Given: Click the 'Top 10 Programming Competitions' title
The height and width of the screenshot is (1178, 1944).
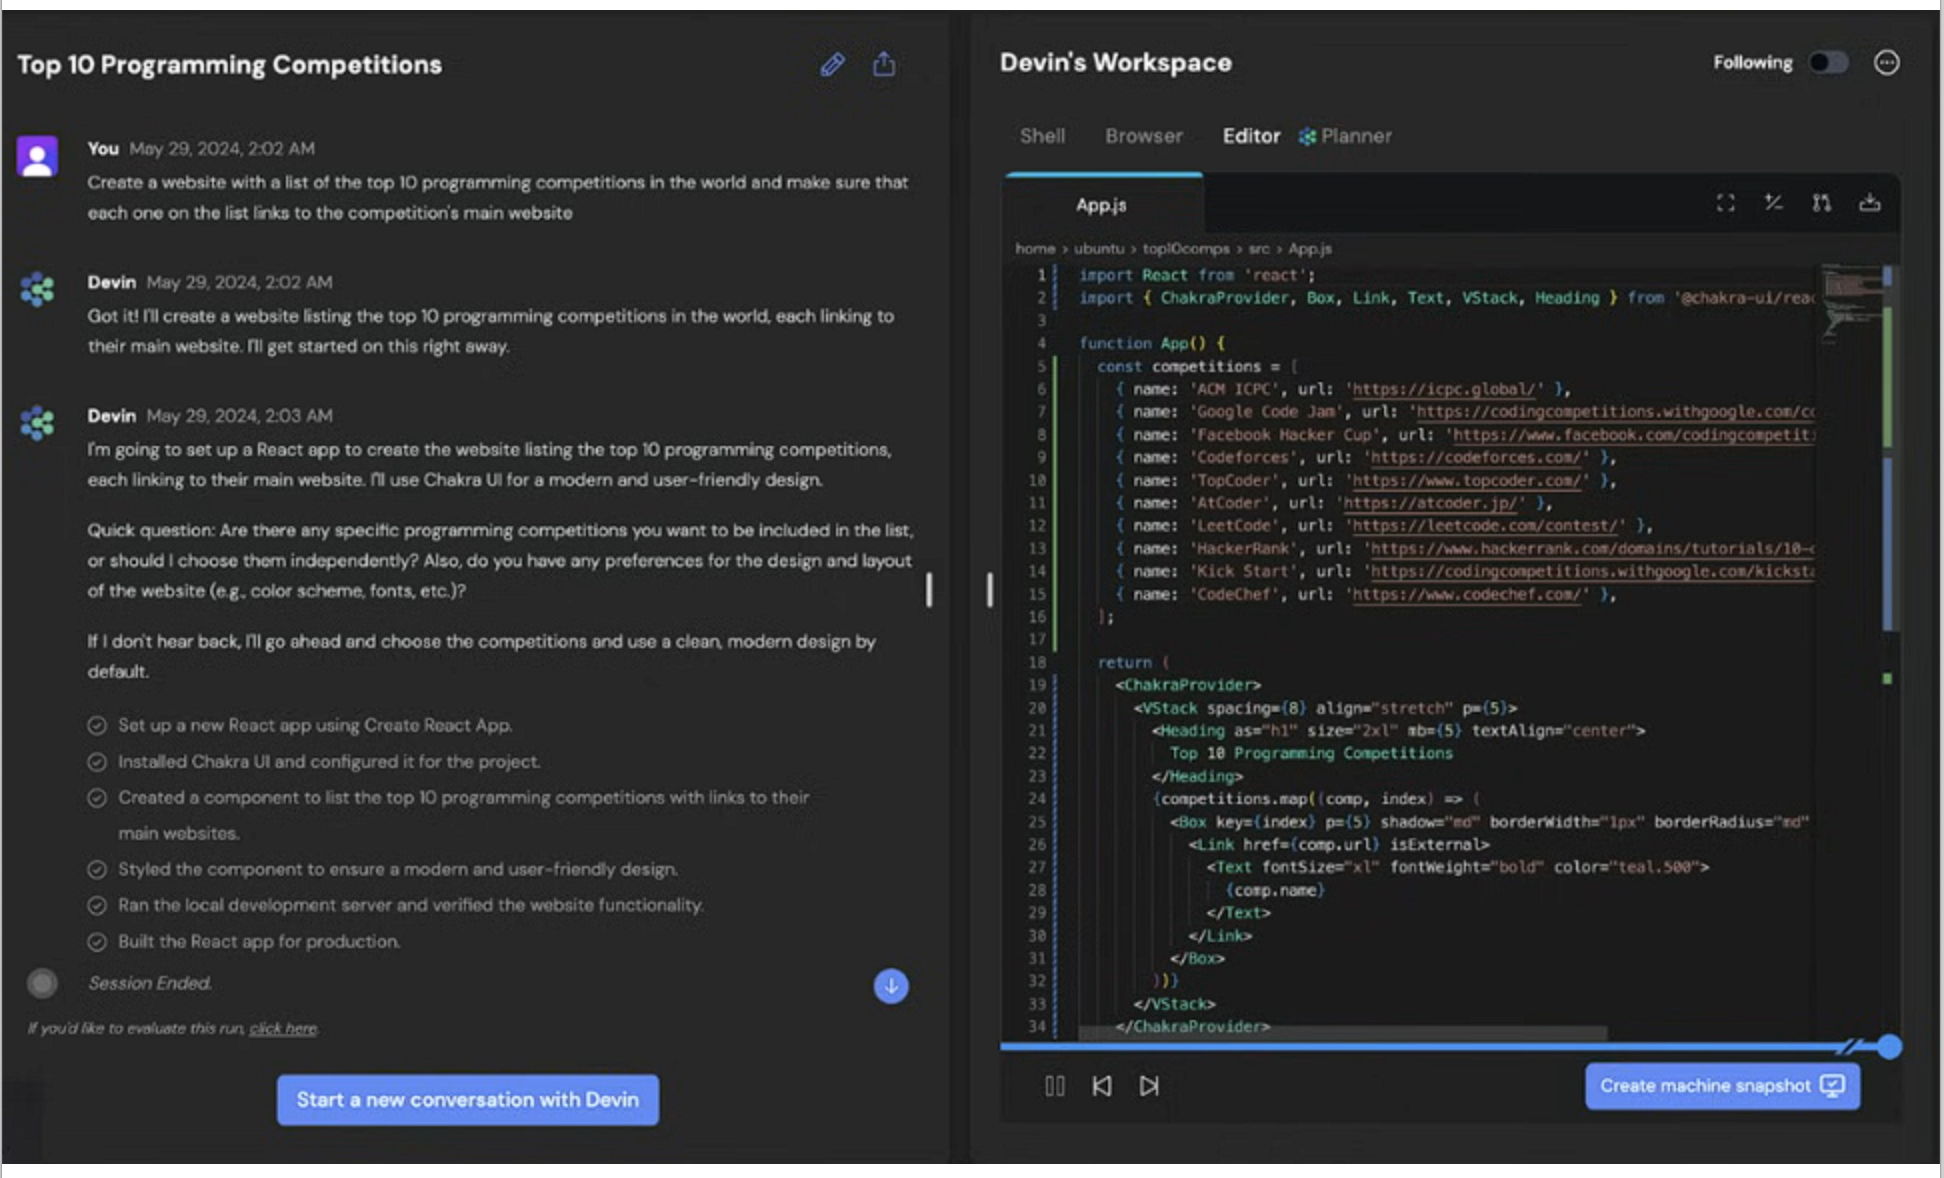Looking at the screenshot, I should click(229, 65).
